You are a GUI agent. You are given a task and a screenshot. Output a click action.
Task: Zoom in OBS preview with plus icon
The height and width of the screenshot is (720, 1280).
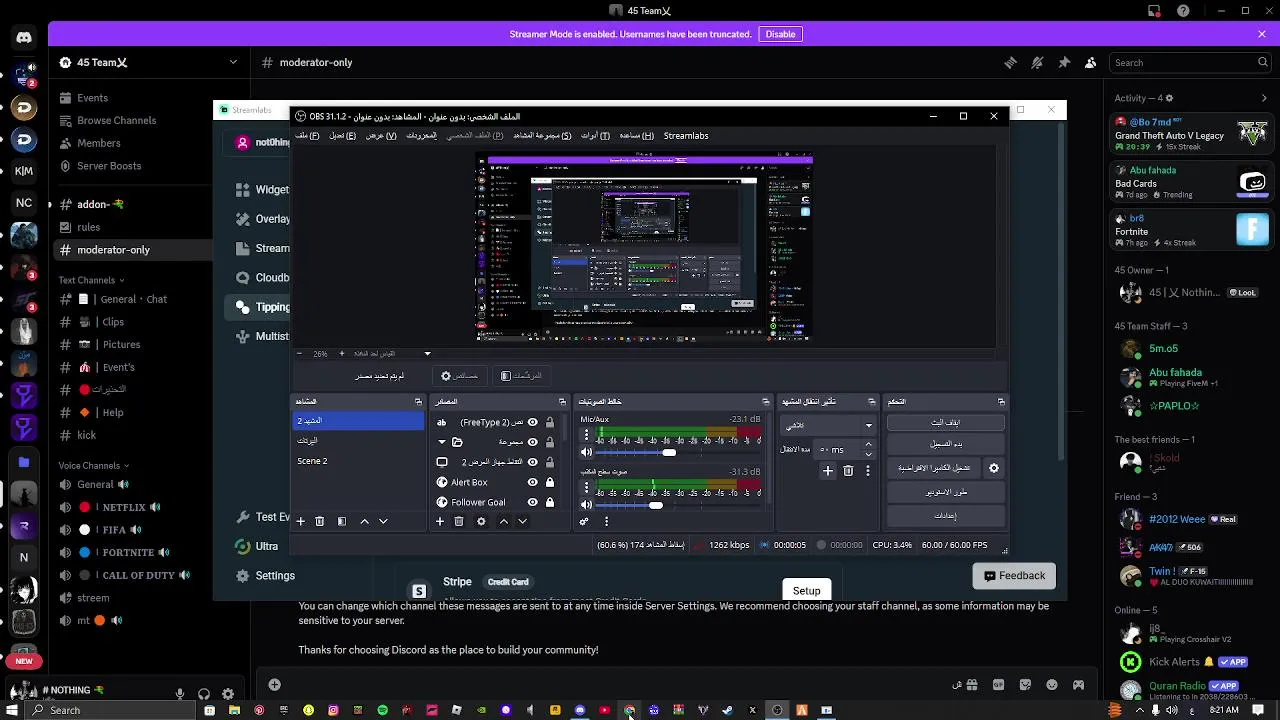[x=341, y=353]
